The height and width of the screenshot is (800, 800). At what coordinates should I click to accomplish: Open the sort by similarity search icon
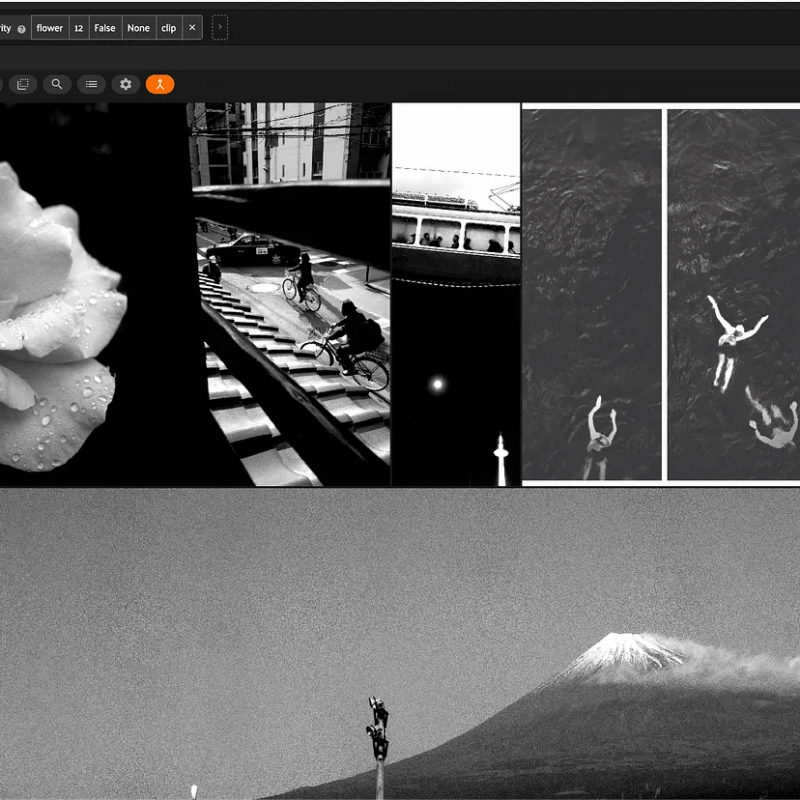pyautogui.click(x=57, y=84)
